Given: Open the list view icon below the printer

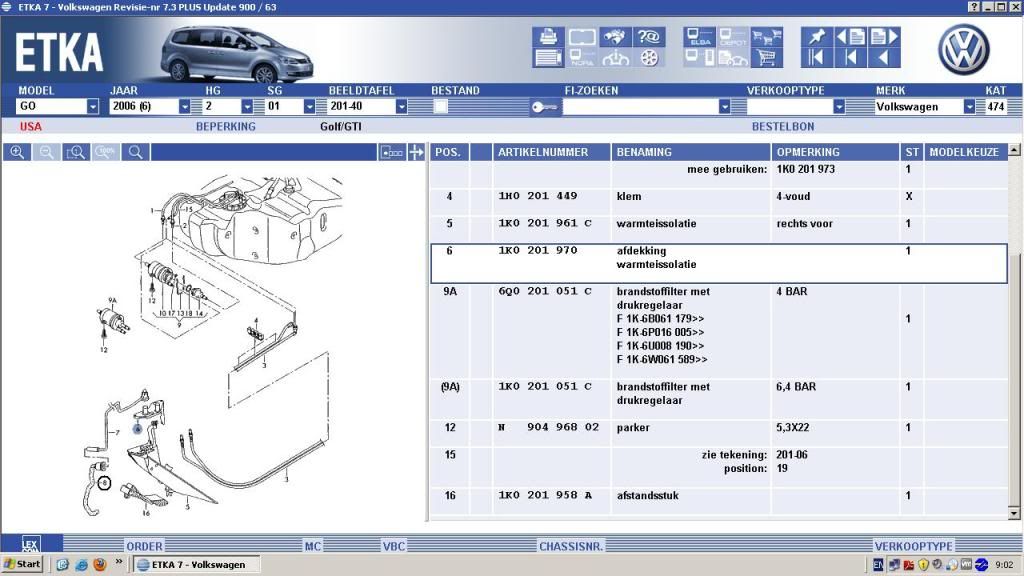Looking at the screenshot, I should (548, 58).
